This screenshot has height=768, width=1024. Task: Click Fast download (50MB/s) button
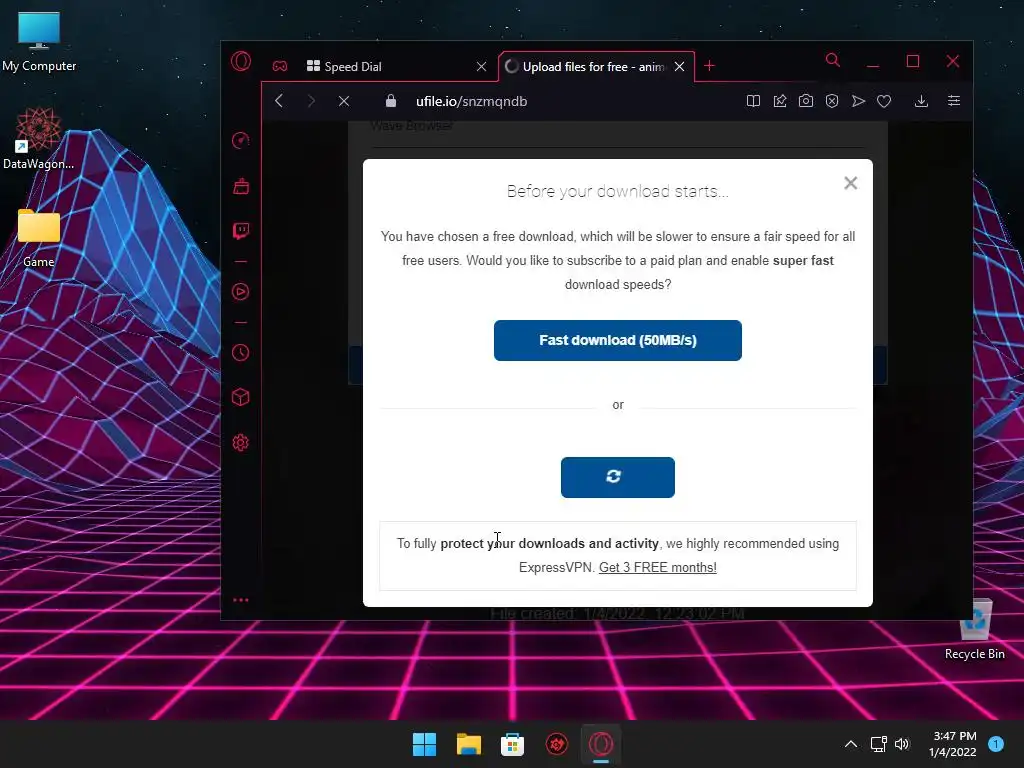(x=618, y=340)
